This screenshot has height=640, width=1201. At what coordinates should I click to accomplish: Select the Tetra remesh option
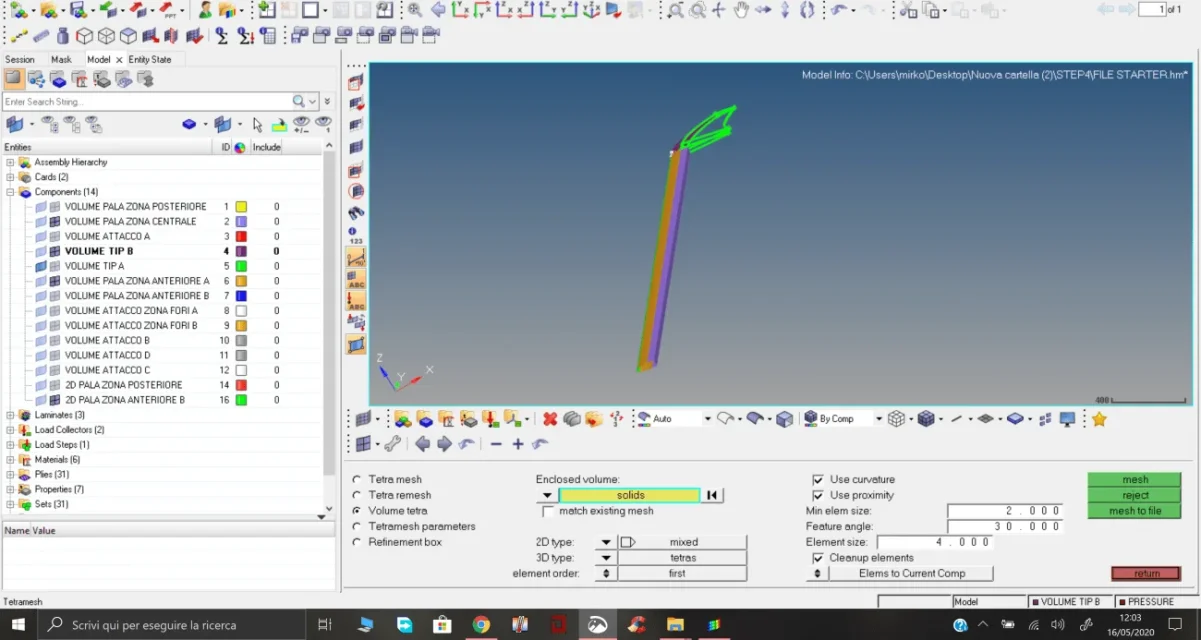point(357,495)
